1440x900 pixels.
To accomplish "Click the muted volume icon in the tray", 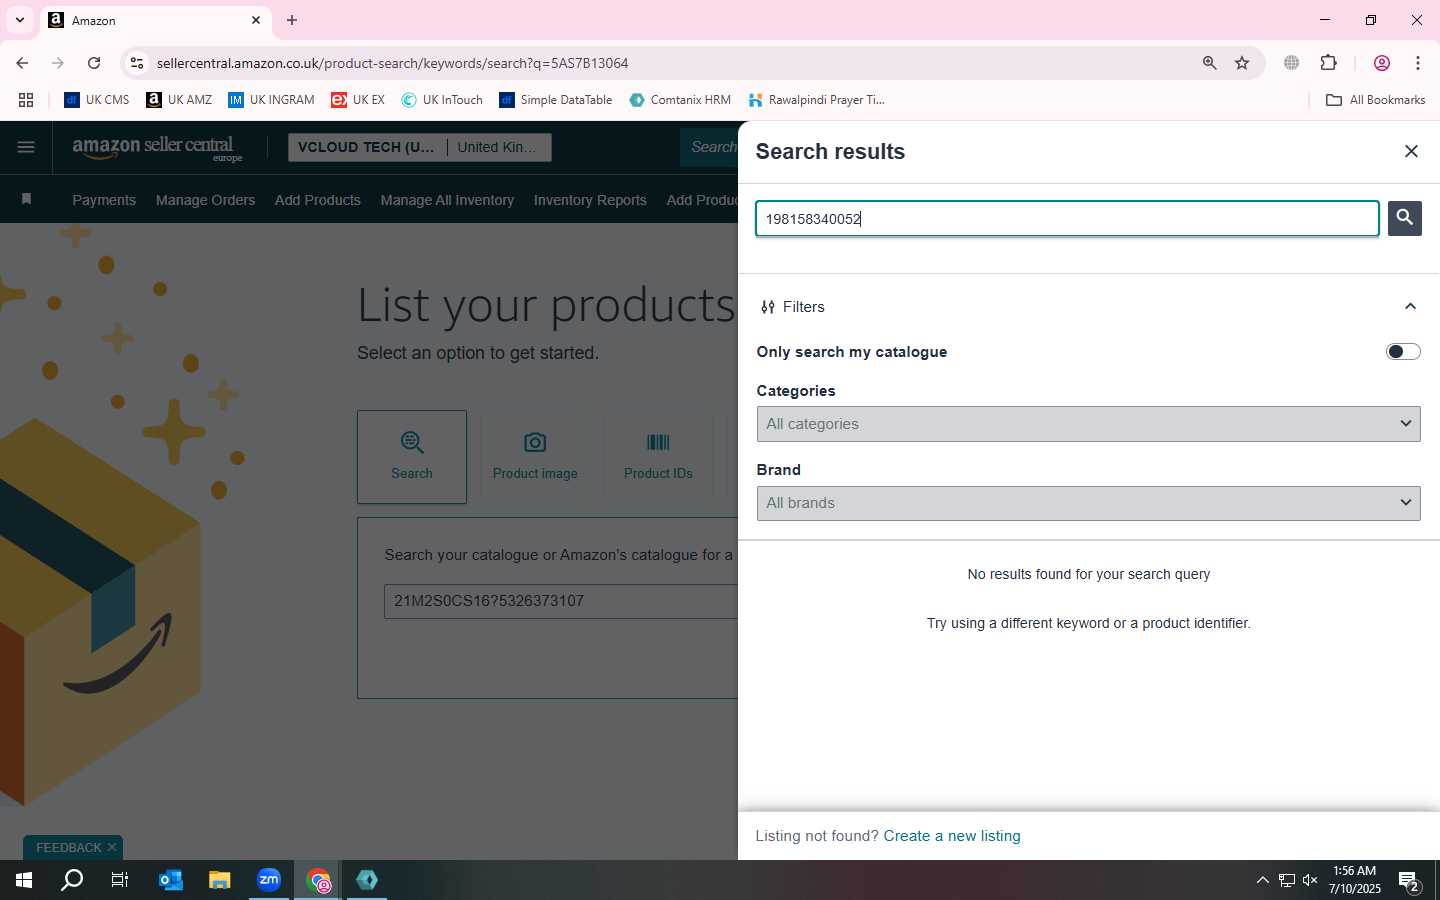I will tap(1310, 880).
